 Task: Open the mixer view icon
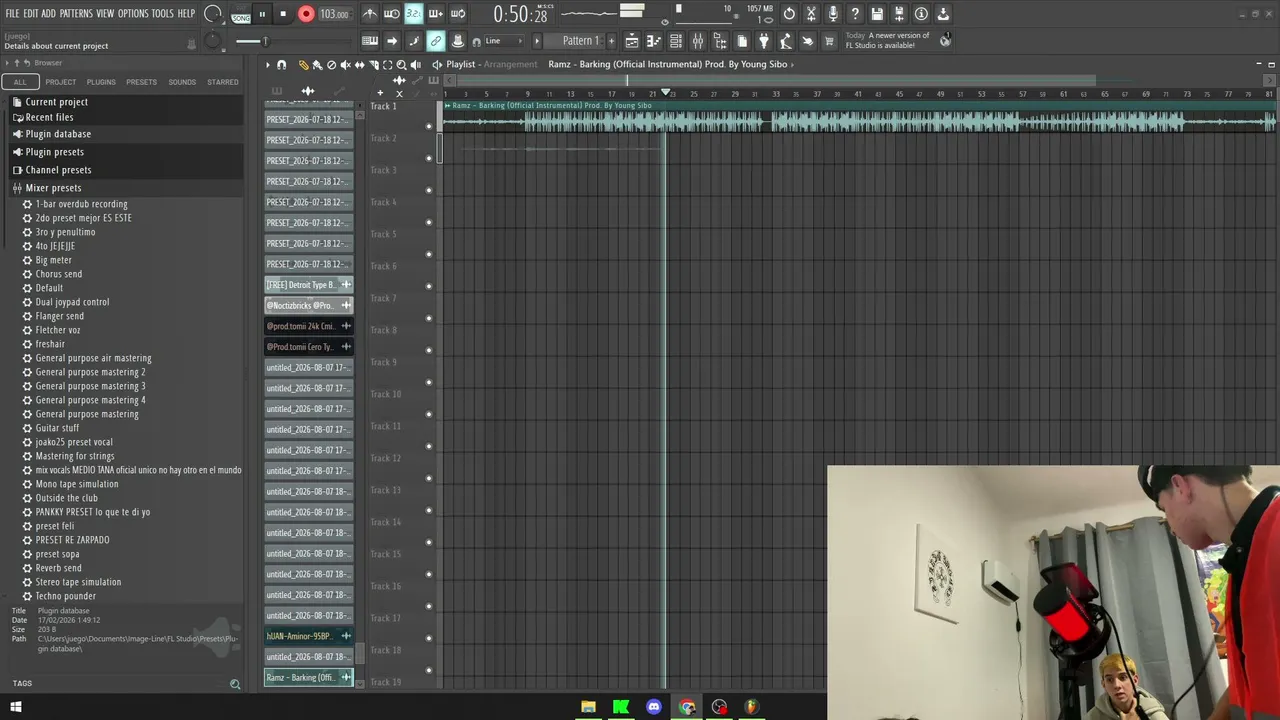[698, 41]
